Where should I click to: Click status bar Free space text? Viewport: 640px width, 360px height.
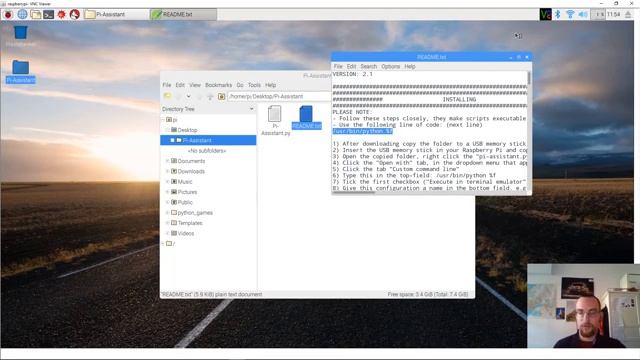428,294
